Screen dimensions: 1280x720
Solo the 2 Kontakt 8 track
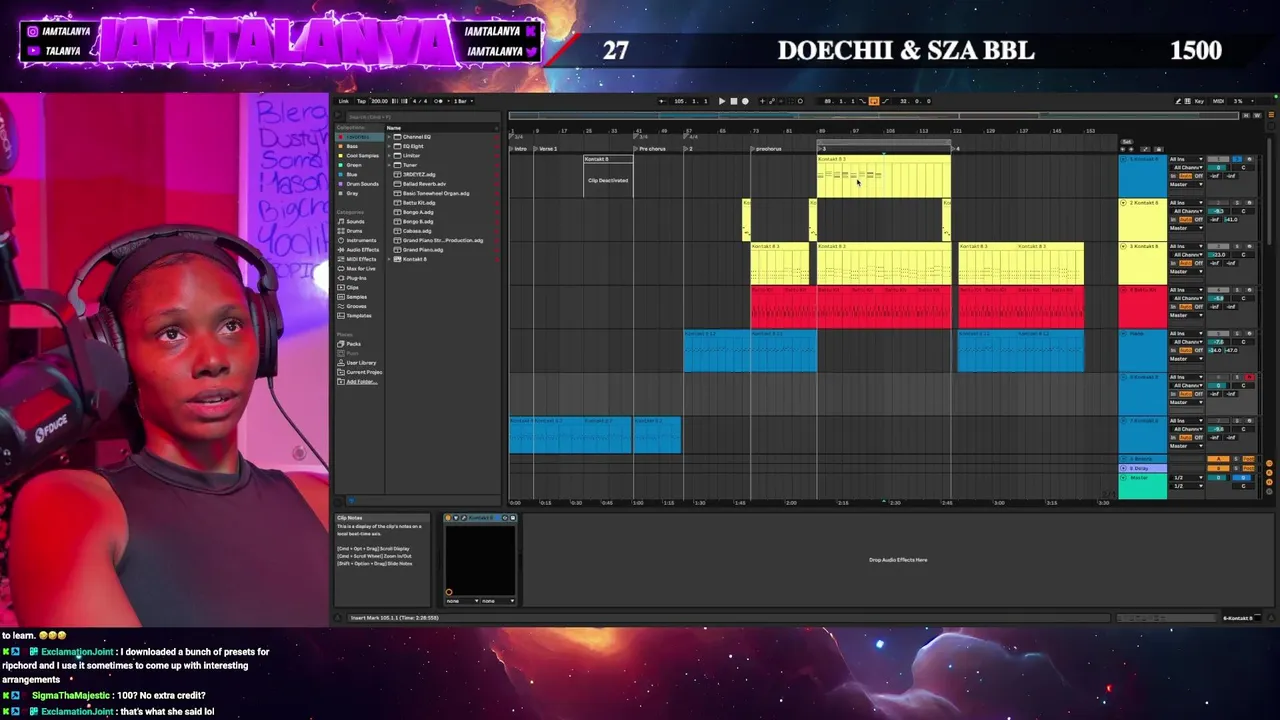(x=1236, y=203)
